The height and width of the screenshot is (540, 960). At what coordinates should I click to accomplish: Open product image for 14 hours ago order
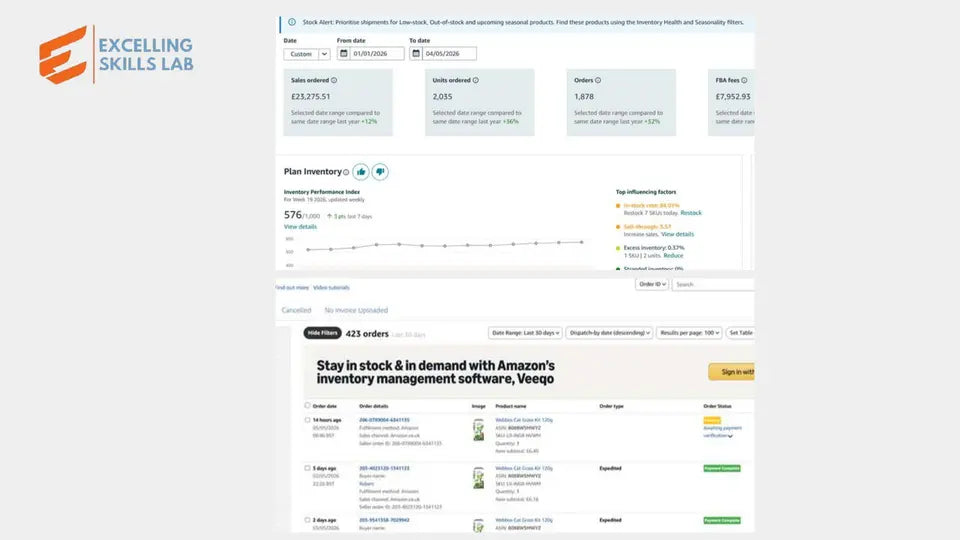pos(479,430)
